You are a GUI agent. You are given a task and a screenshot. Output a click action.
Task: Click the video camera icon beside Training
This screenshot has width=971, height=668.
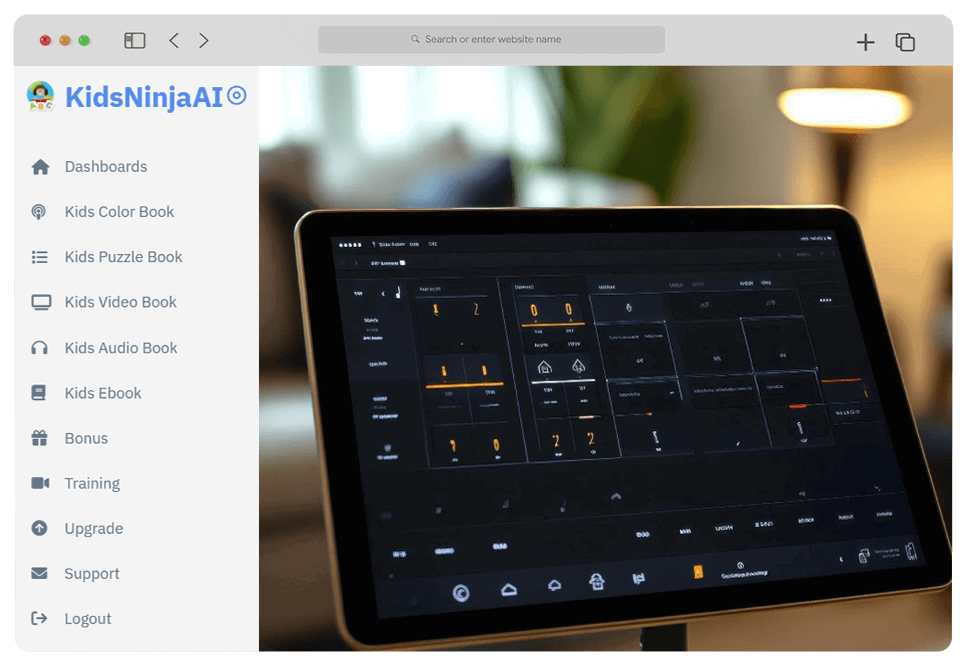tap(40, 483)
